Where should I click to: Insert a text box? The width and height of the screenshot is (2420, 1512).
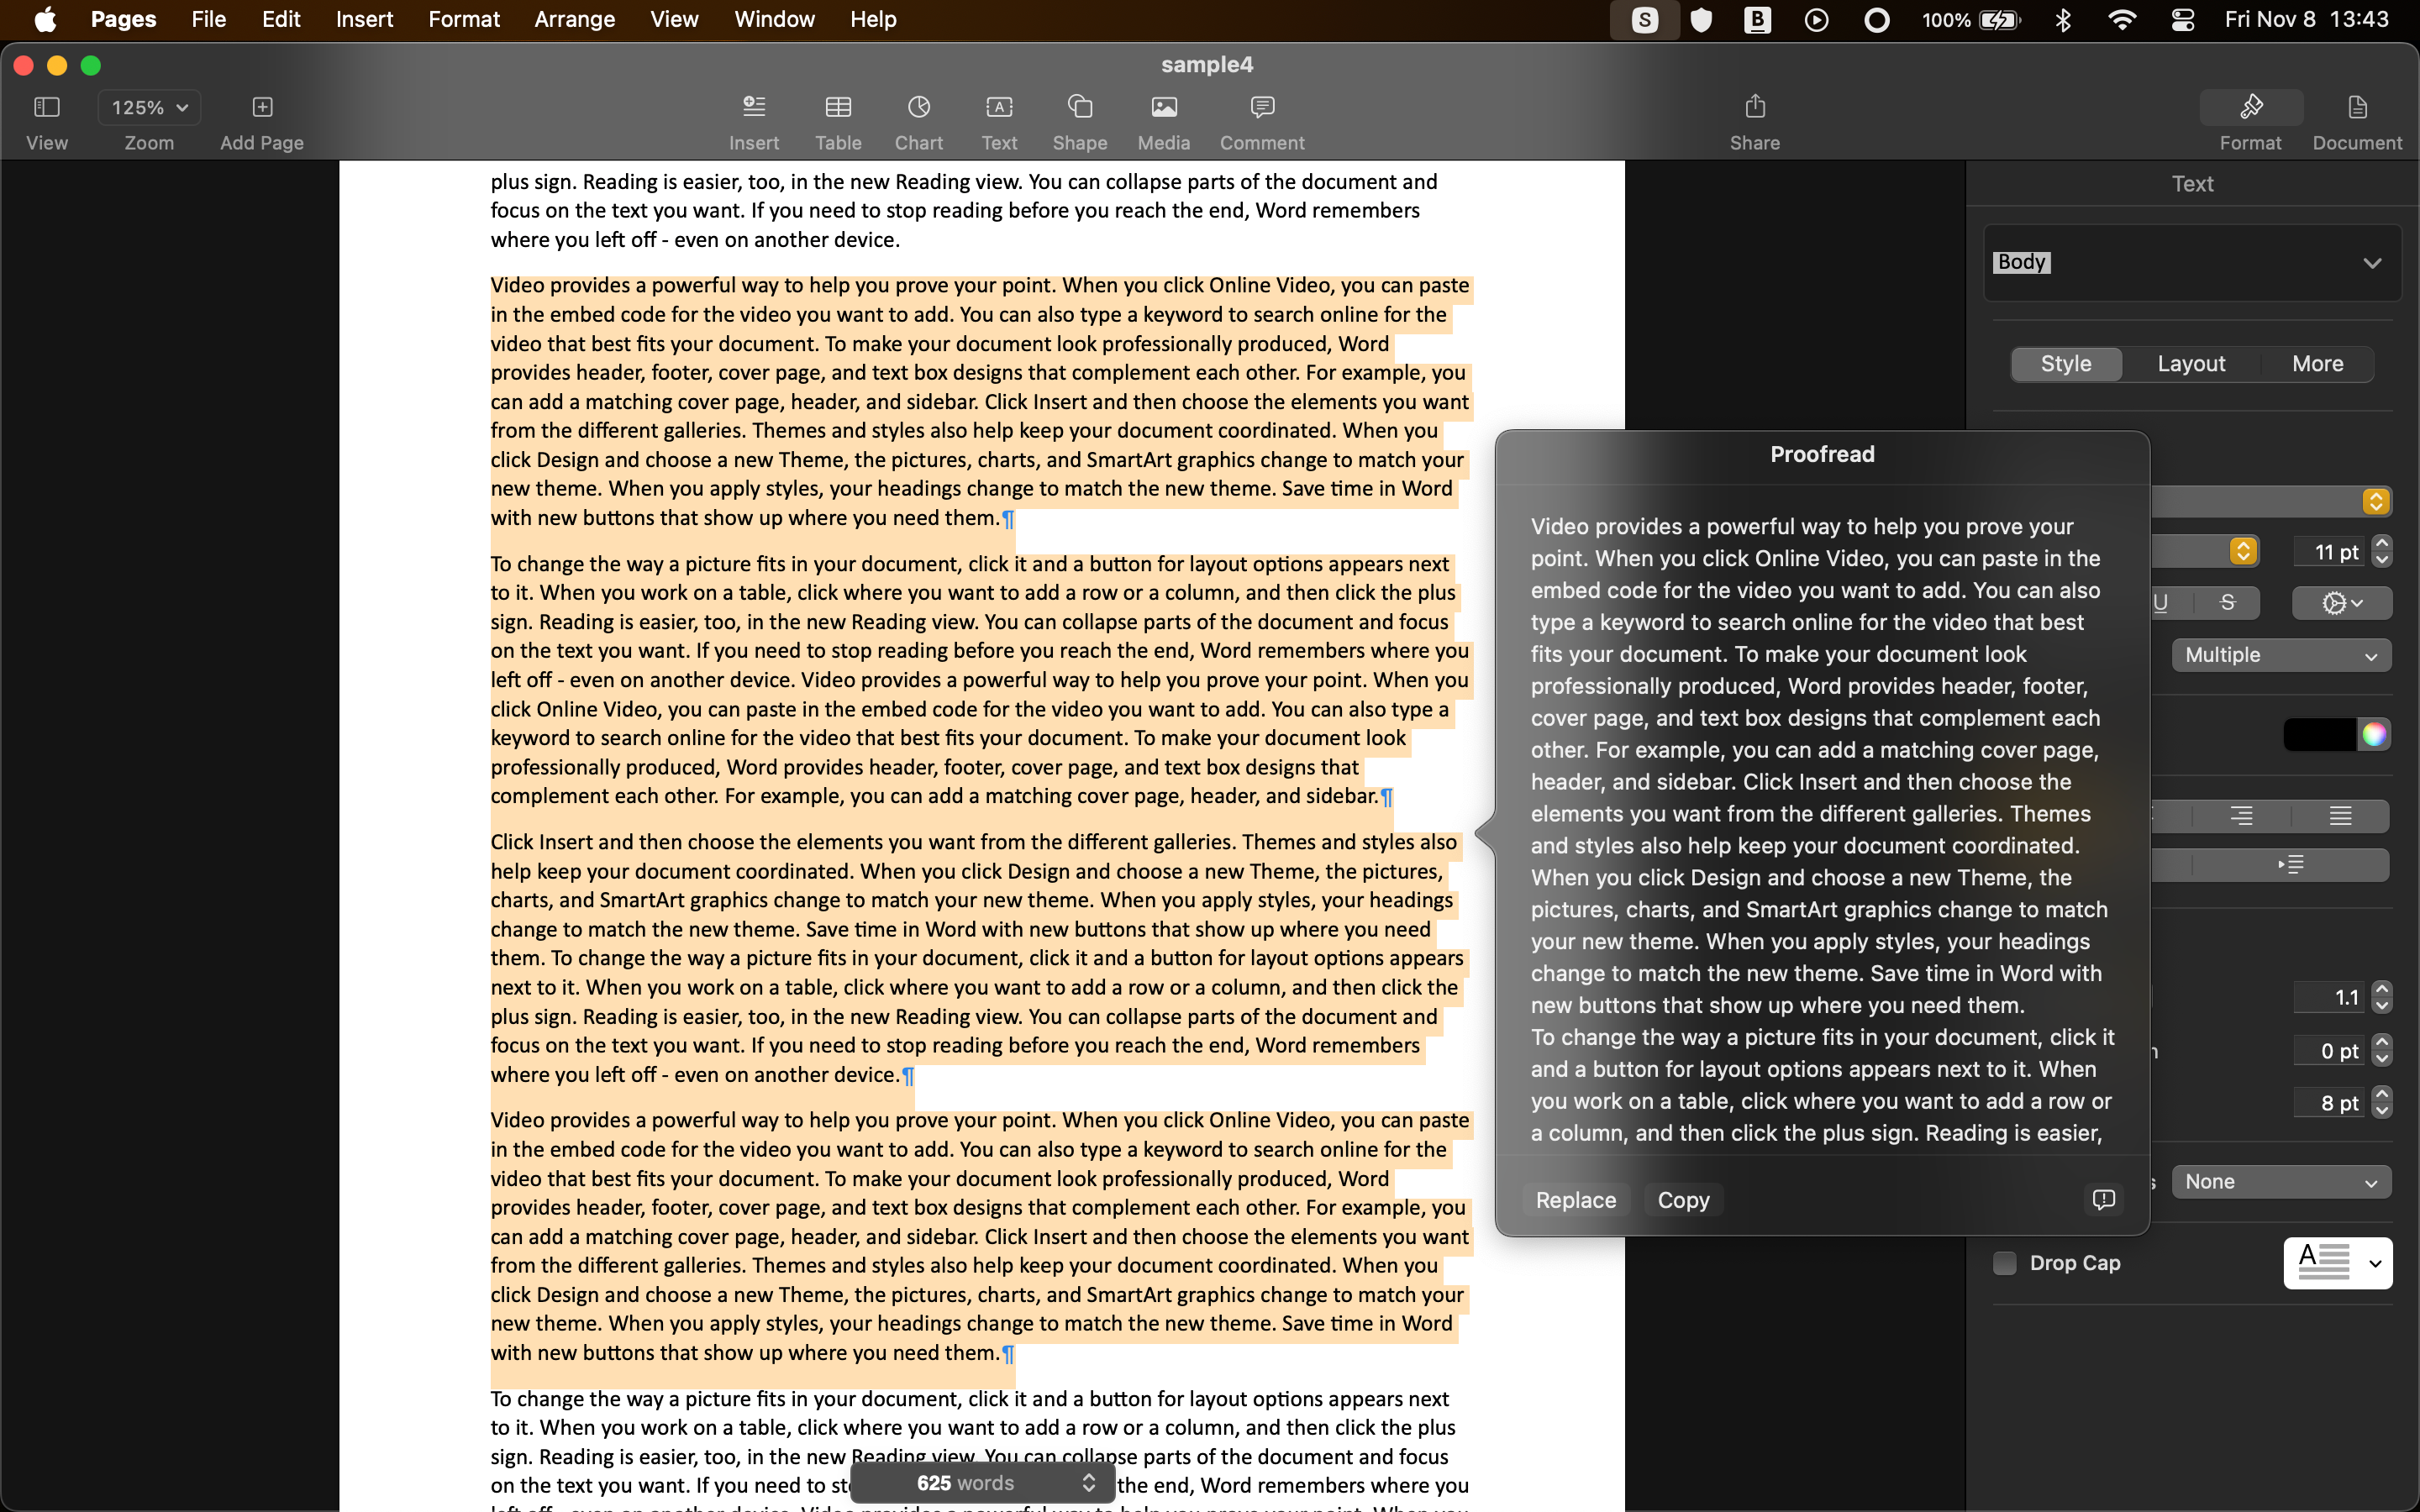[999, 120]
